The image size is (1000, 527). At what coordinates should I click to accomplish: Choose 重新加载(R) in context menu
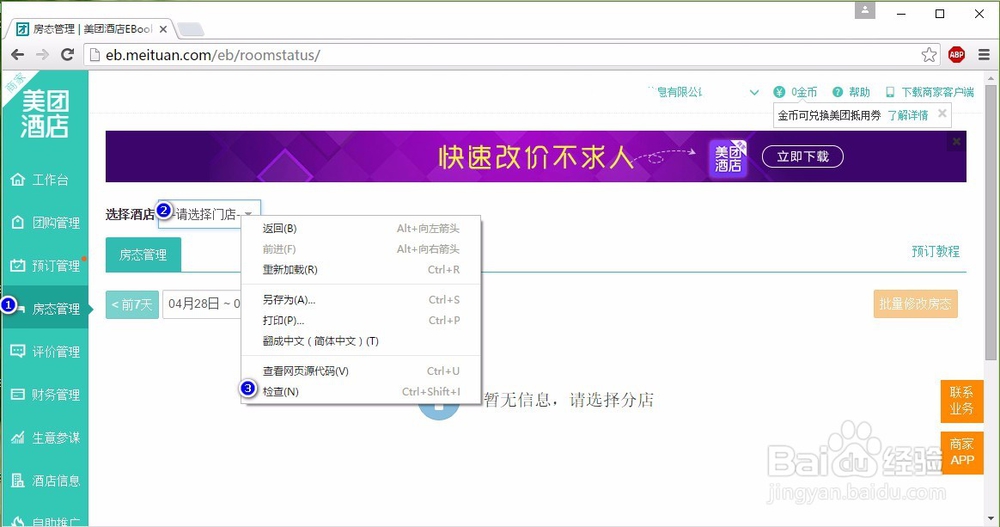[x=361, y=269]
